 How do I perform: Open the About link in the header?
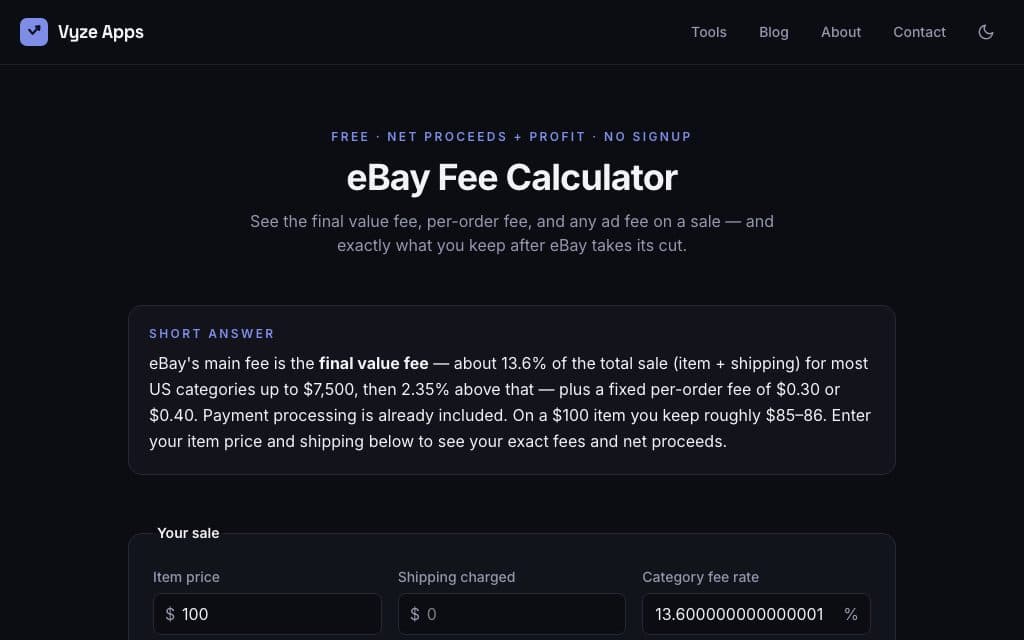840,32
